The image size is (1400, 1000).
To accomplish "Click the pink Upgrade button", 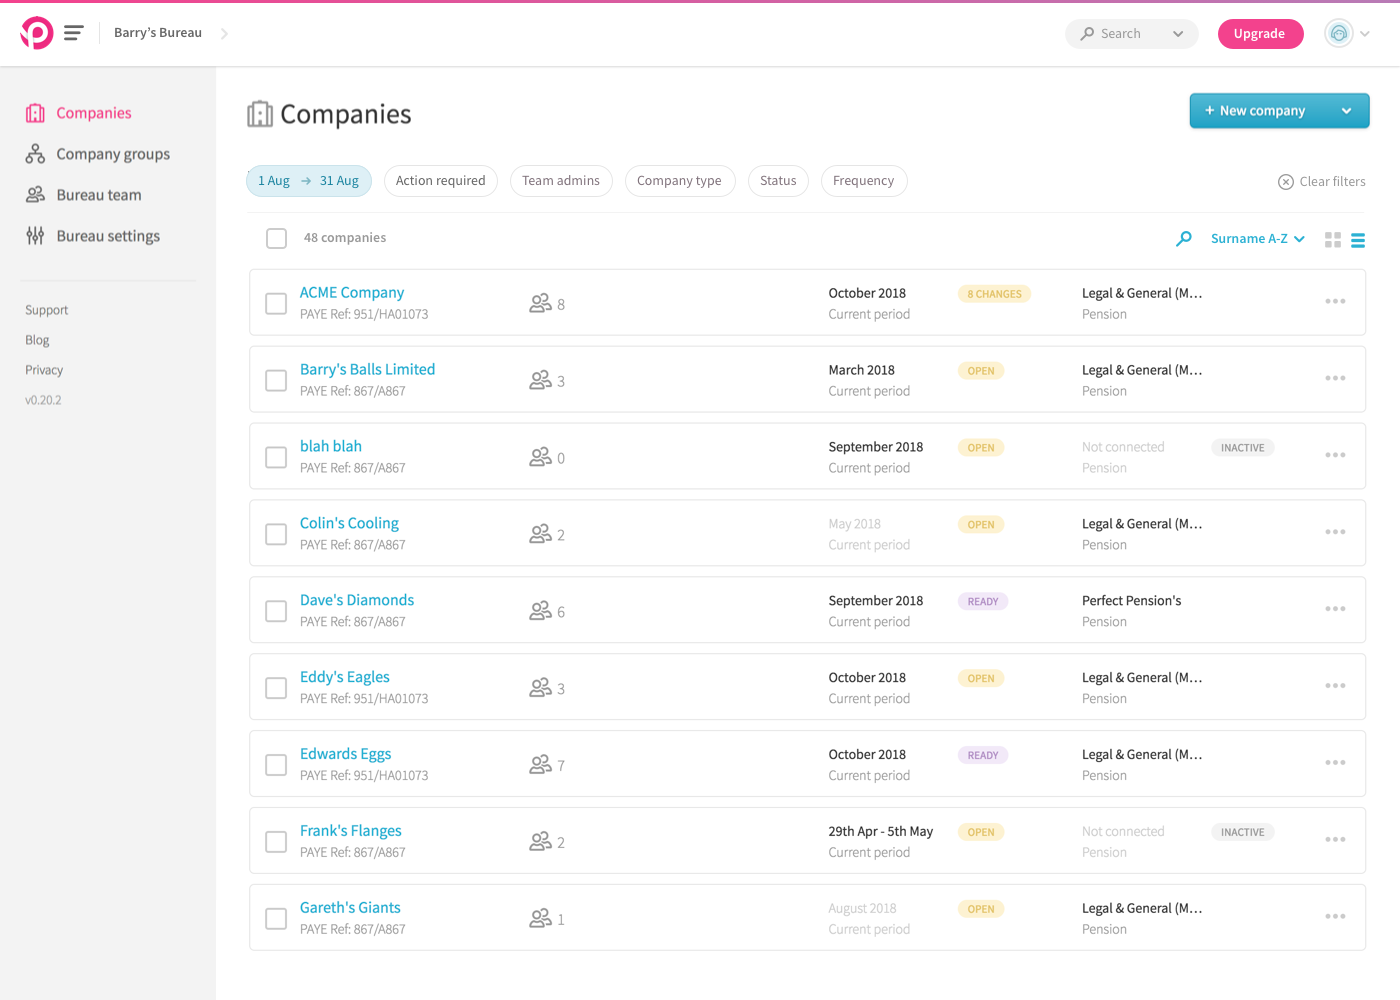I will coord(1259,34).
